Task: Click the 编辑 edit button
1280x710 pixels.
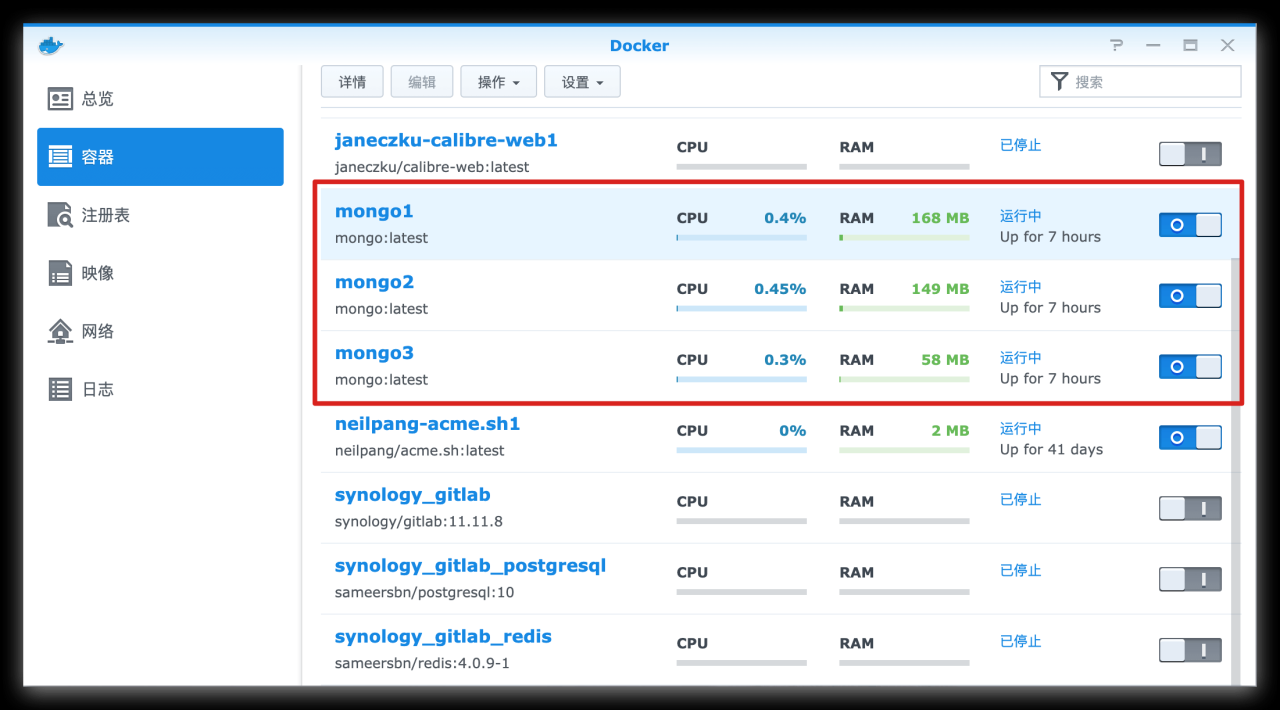Action: pyautogui.click(x=422, y=82)
